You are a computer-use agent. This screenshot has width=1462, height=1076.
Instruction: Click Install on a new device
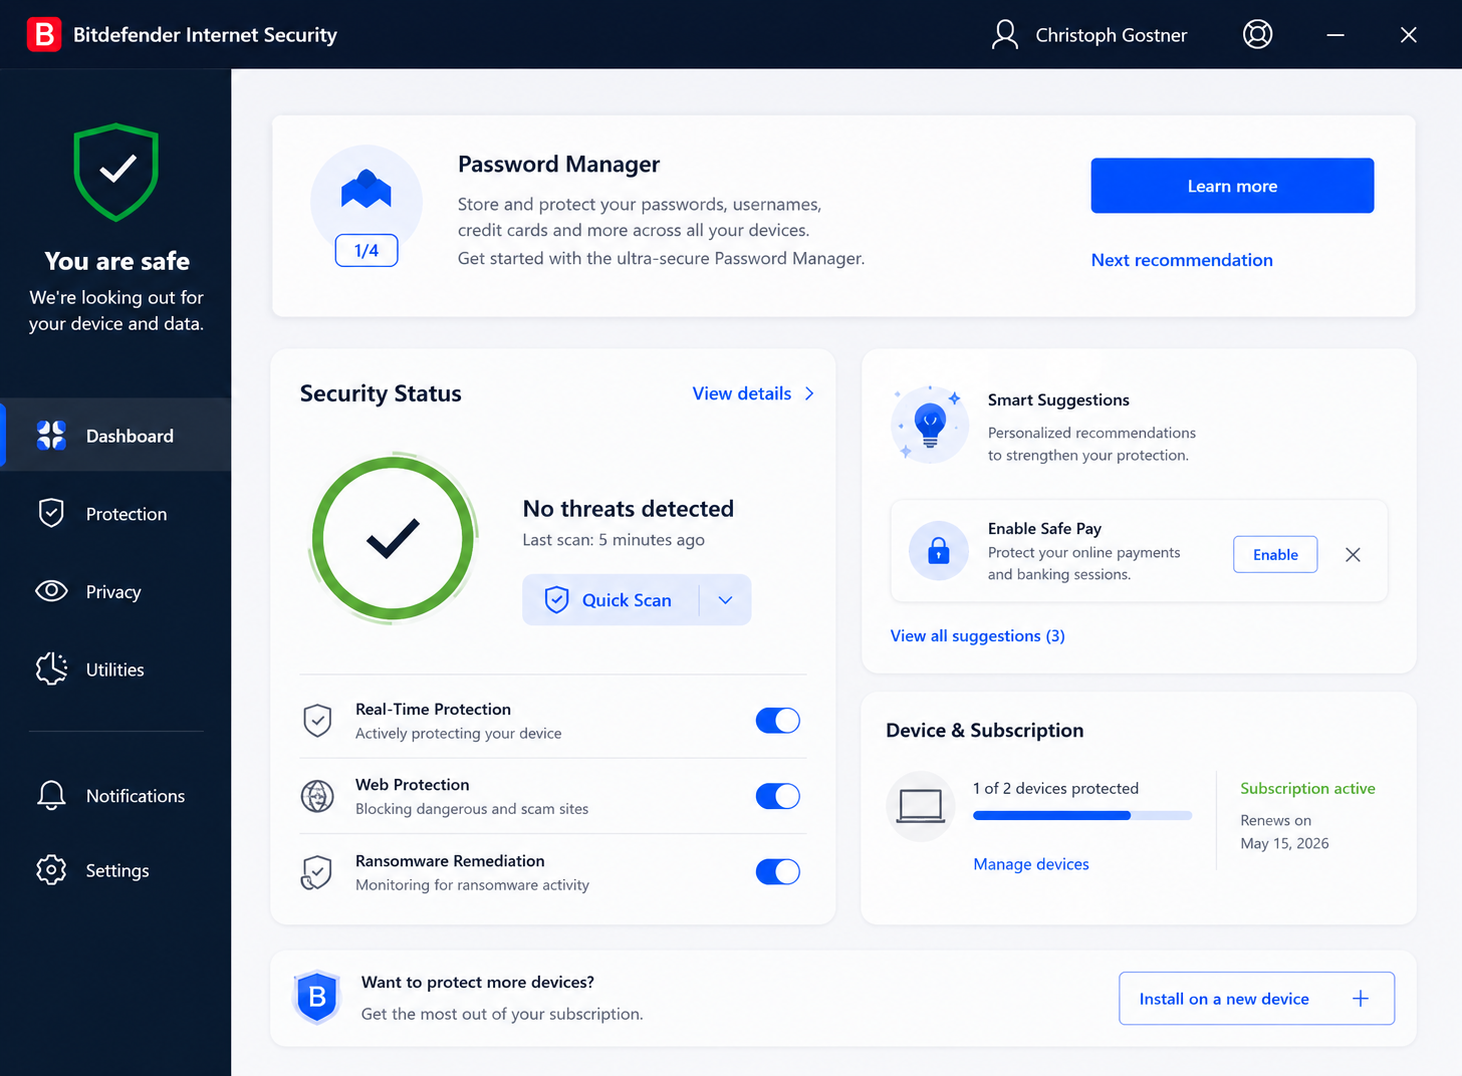pos(1256,998)
